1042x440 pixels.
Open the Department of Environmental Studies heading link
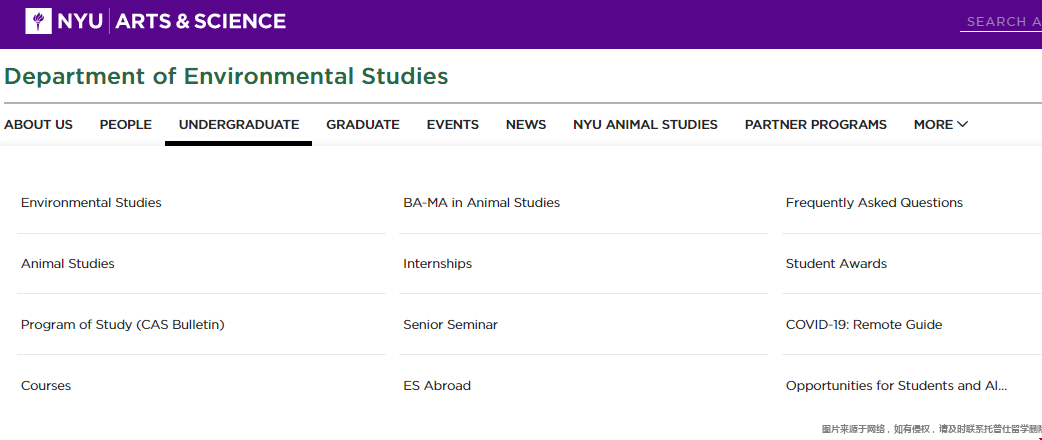click(226, 76)
